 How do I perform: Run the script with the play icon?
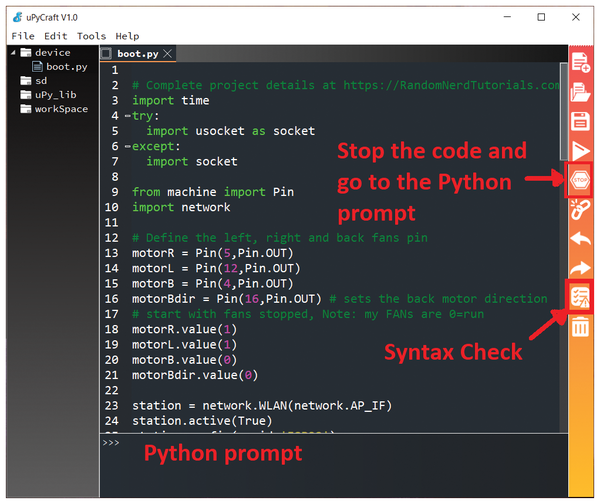pyautogui.click(x=580, y=151)
